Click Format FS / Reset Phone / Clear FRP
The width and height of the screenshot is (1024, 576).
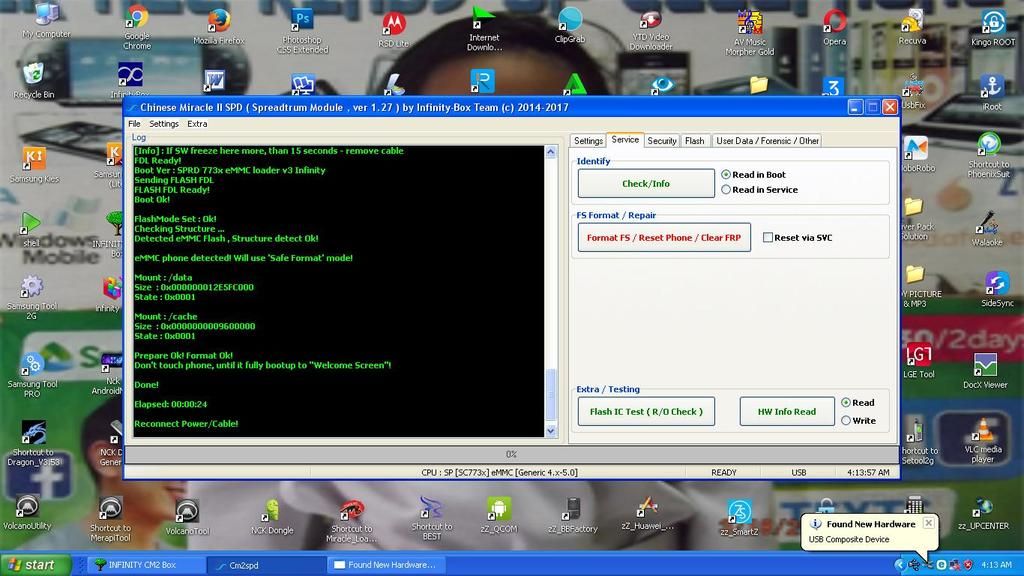click(x=664, y=238)
